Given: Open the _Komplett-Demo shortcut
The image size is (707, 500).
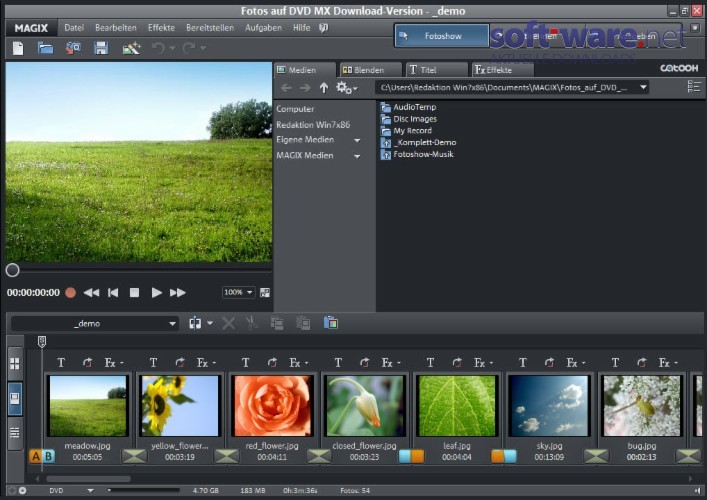Looking at the screenshot, I should 418,142.
